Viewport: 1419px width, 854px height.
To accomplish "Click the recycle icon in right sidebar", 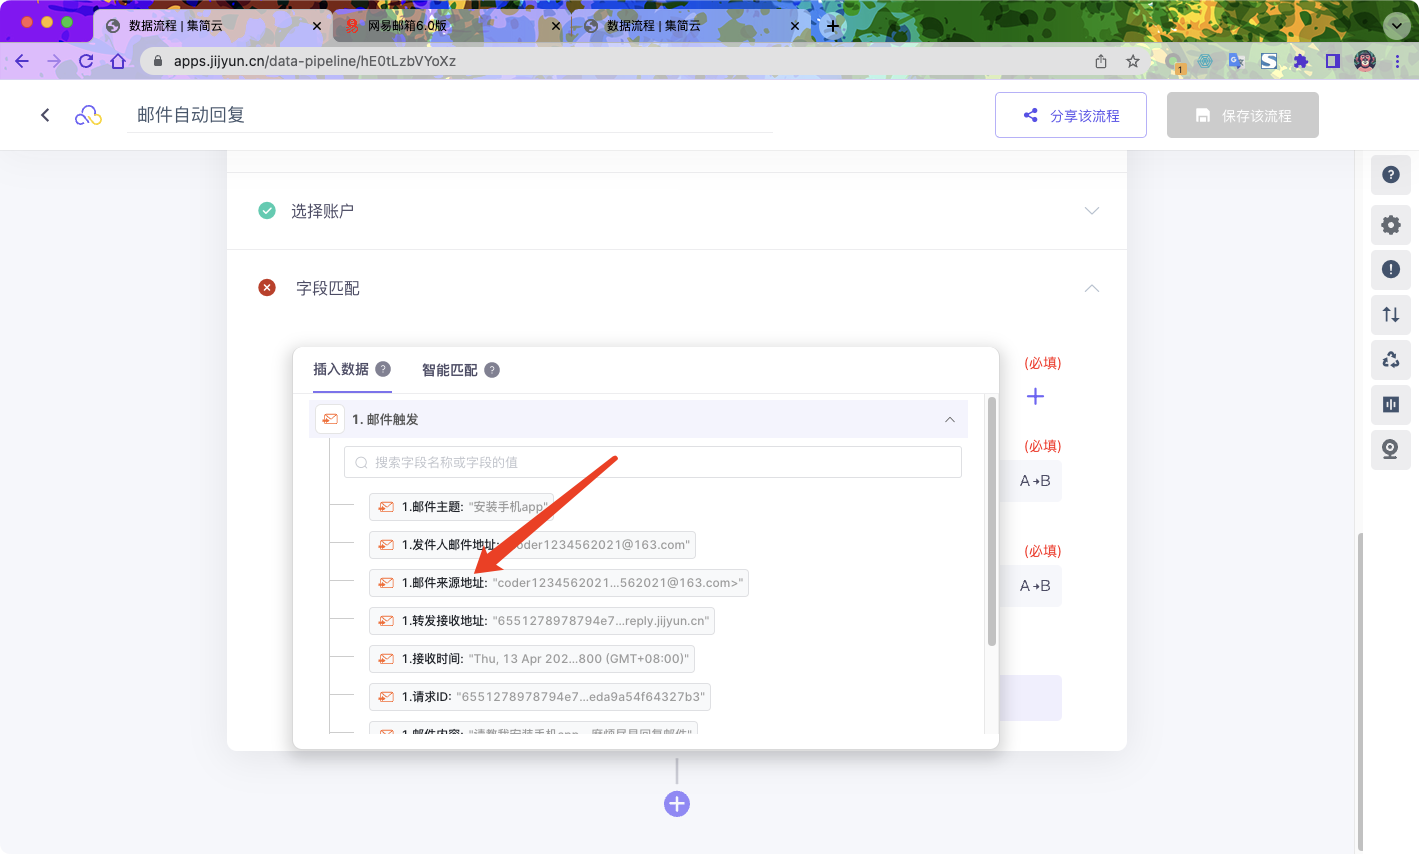I will click(1390, 359).
